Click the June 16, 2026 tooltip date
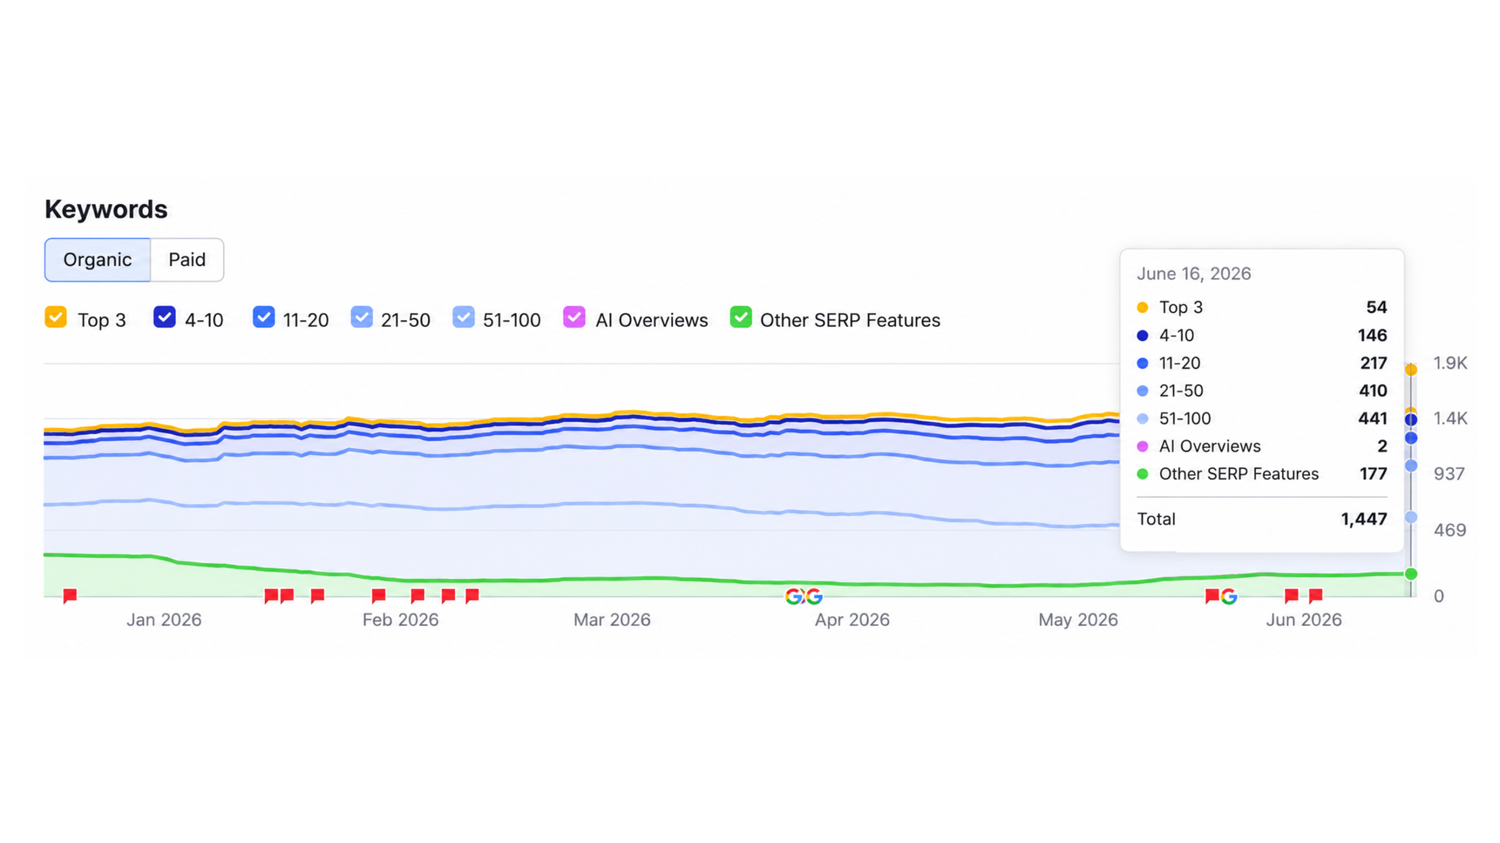The height and width of the screenshot is (843, 1500). click(x=1194, y=274)
